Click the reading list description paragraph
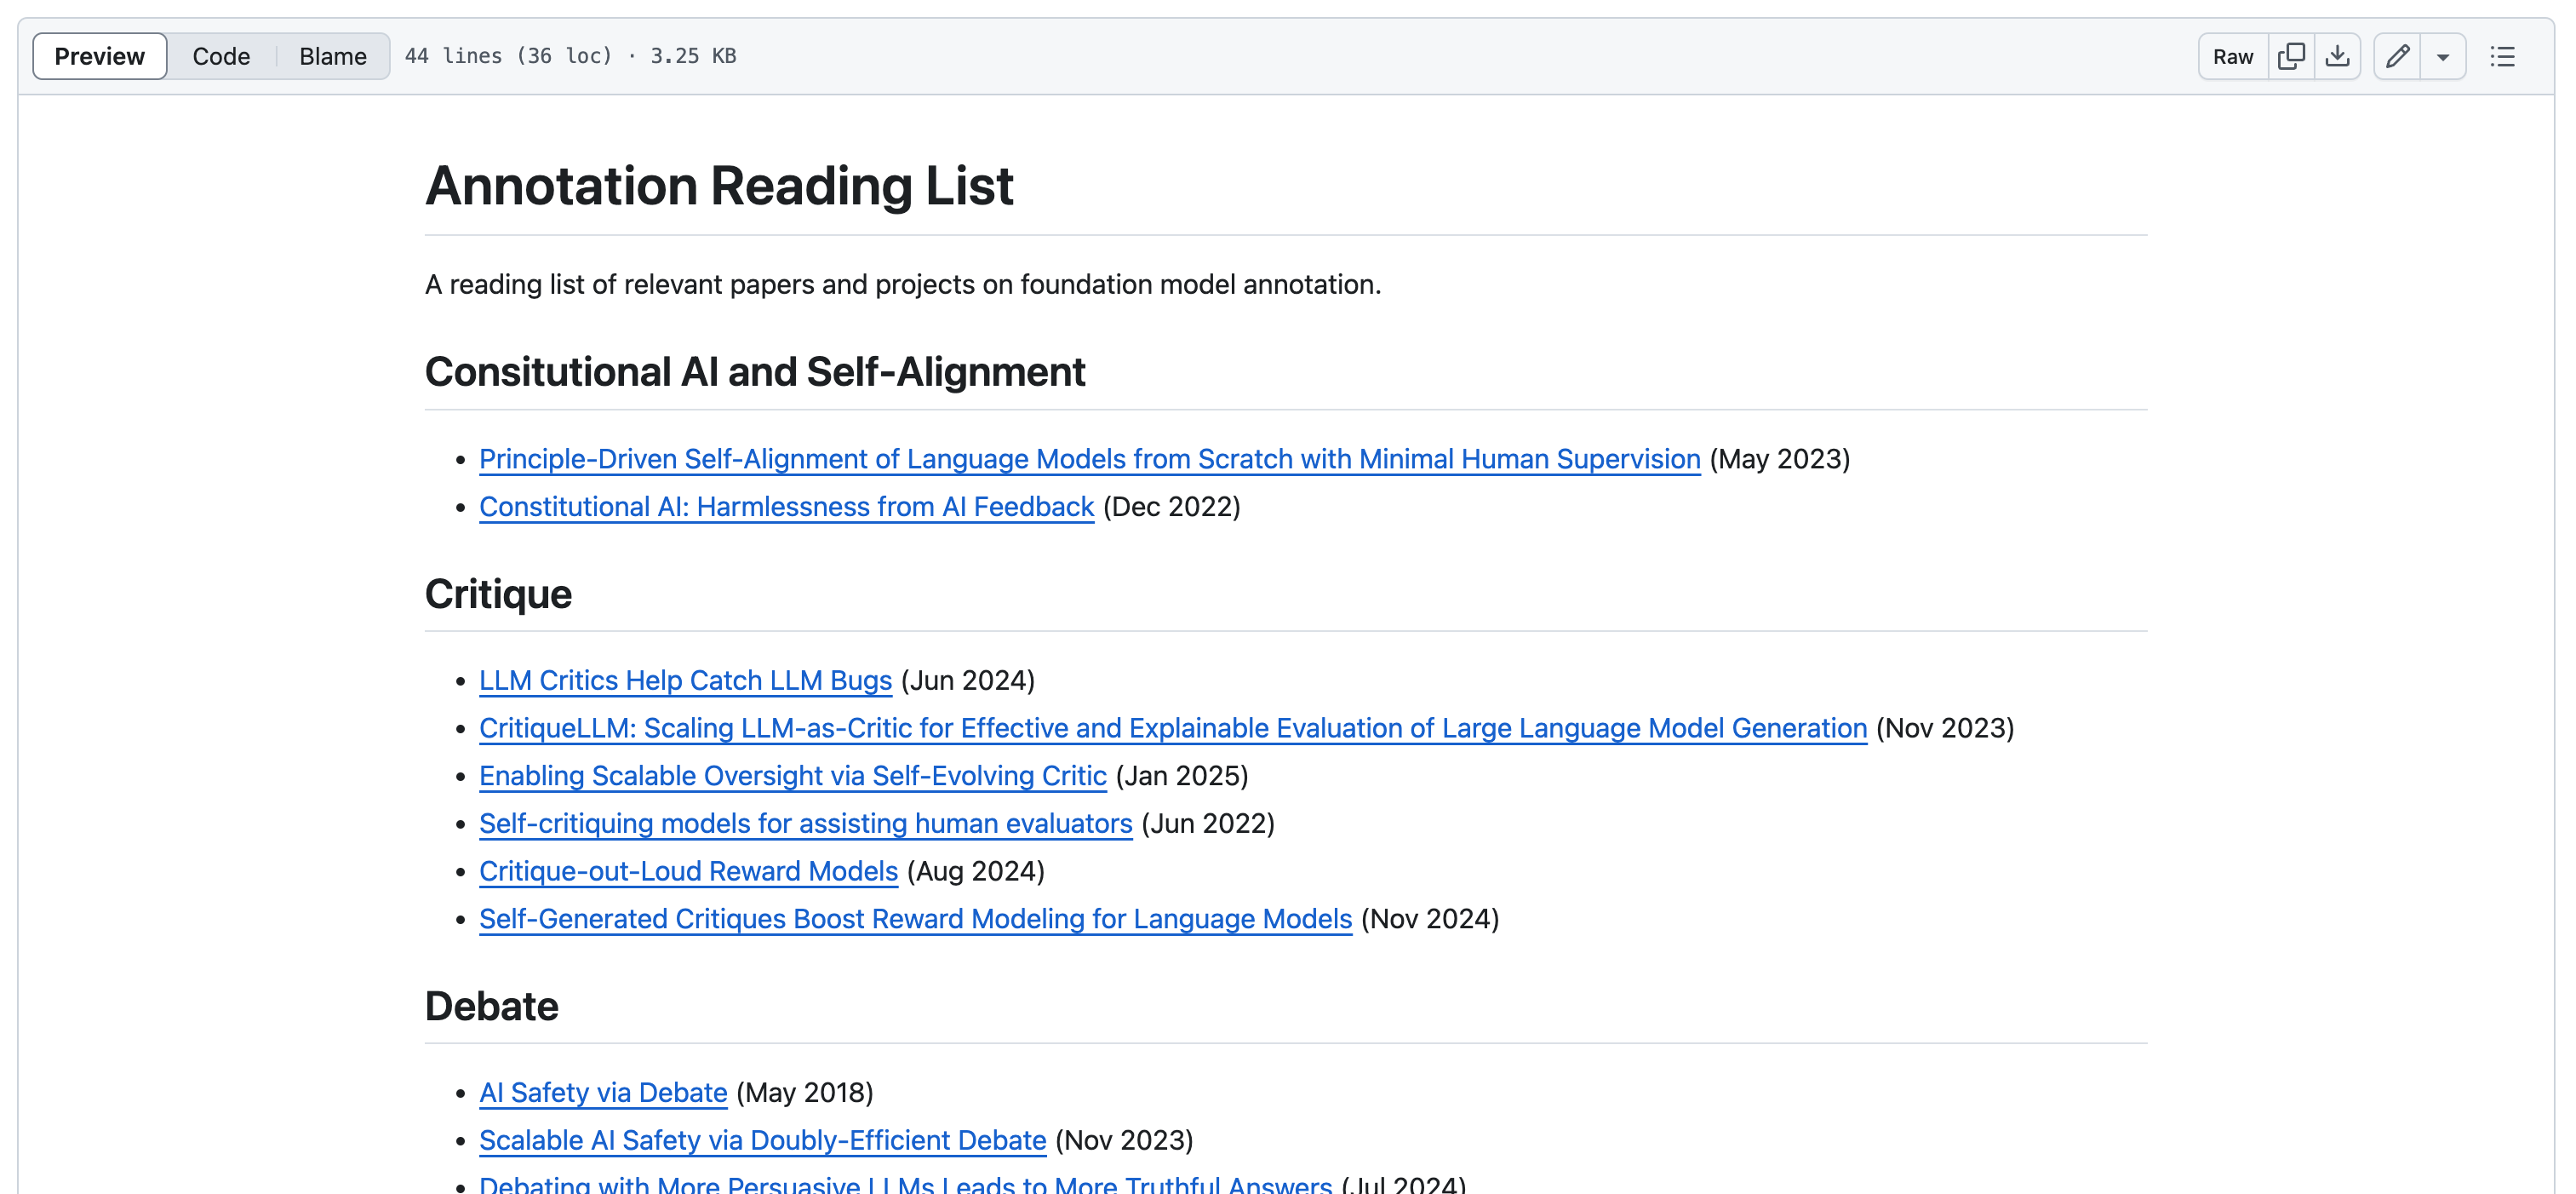The image size is (2576, 1194). pyautogui.click(x=902, y=285)
